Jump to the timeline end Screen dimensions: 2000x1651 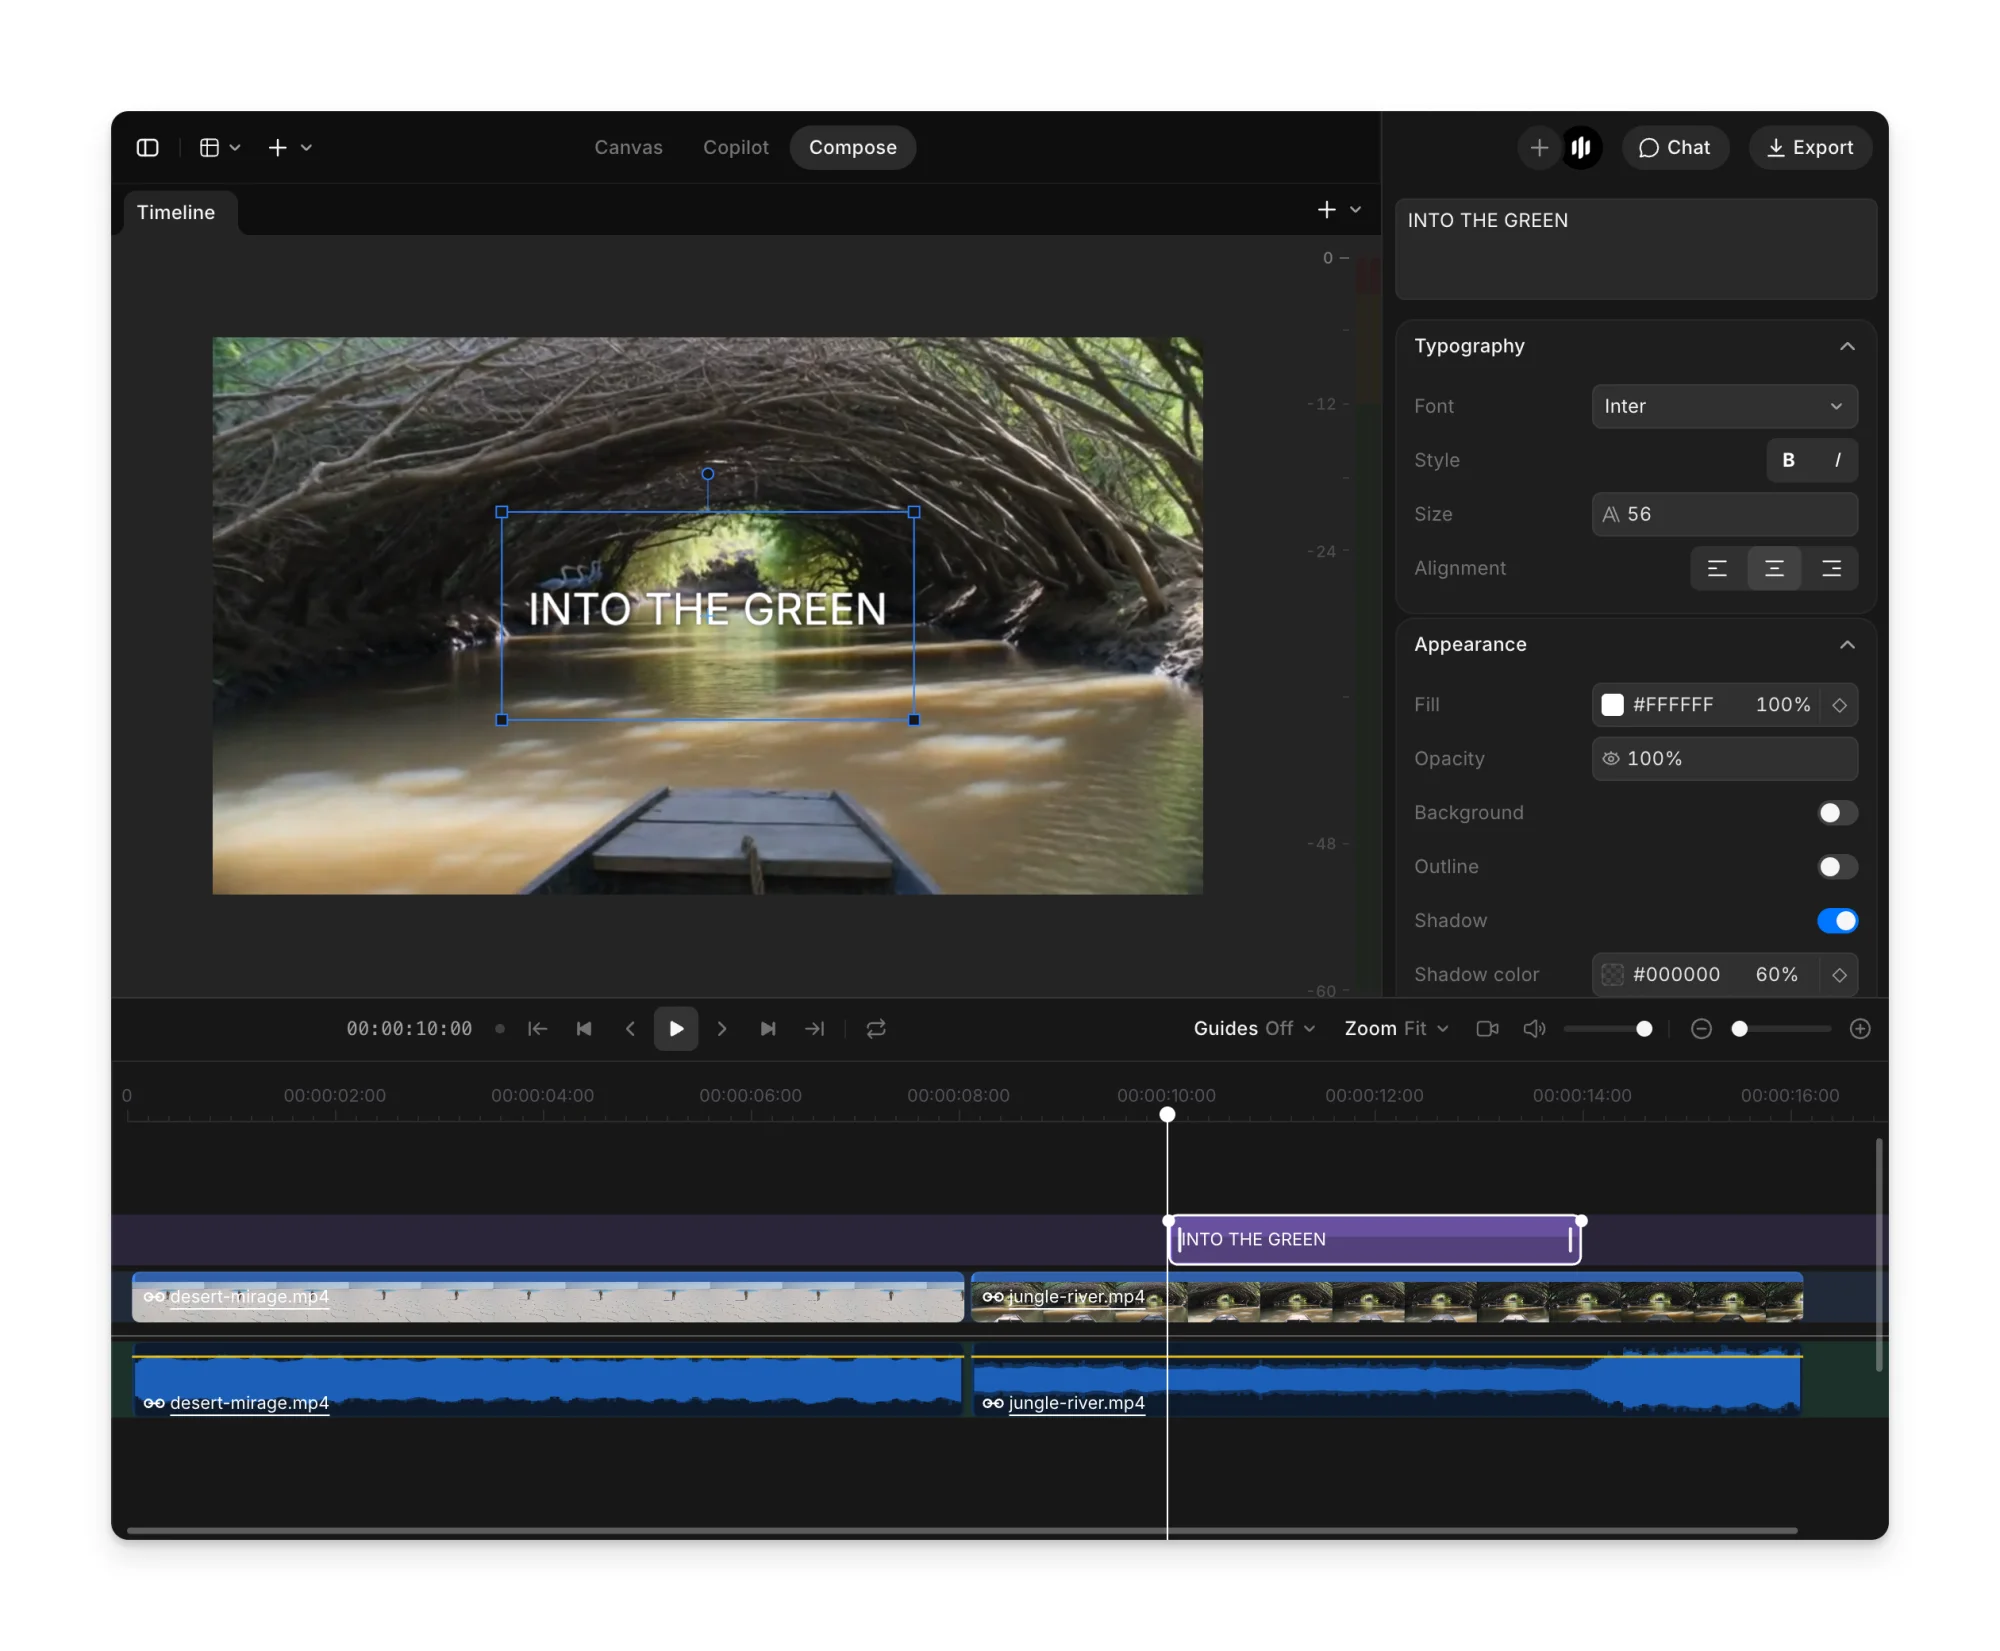(x=815, y=1029)
